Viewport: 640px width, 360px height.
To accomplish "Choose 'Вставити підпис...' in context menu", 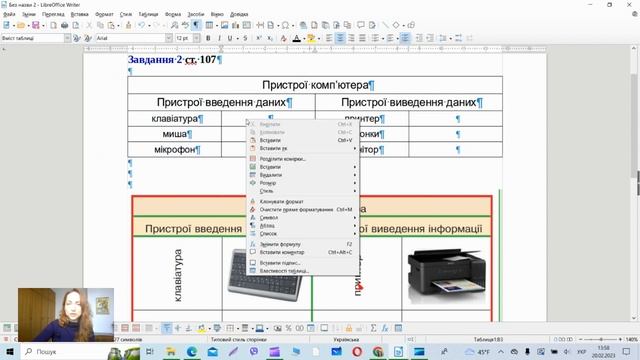I will pos(303,263).
